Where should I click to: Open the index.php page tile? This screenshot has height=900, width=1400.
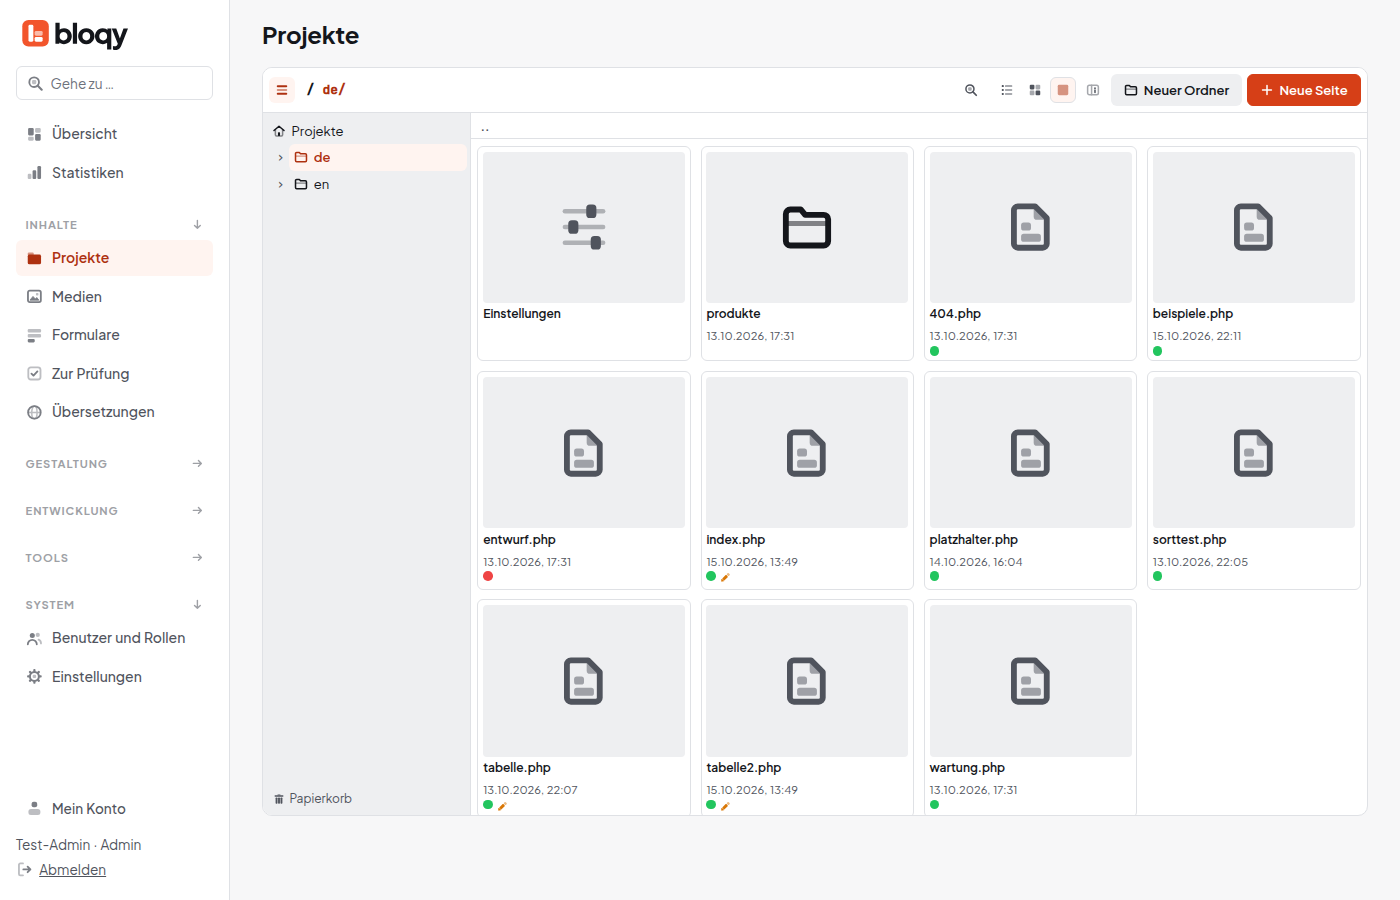pos(807,481)
